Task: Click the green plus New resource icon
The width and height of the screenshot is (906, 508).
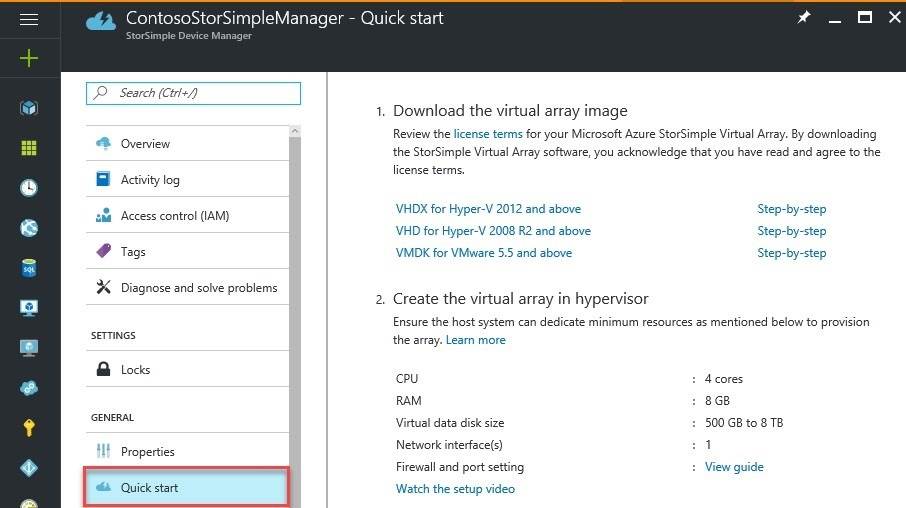Action: pos(29,59)
